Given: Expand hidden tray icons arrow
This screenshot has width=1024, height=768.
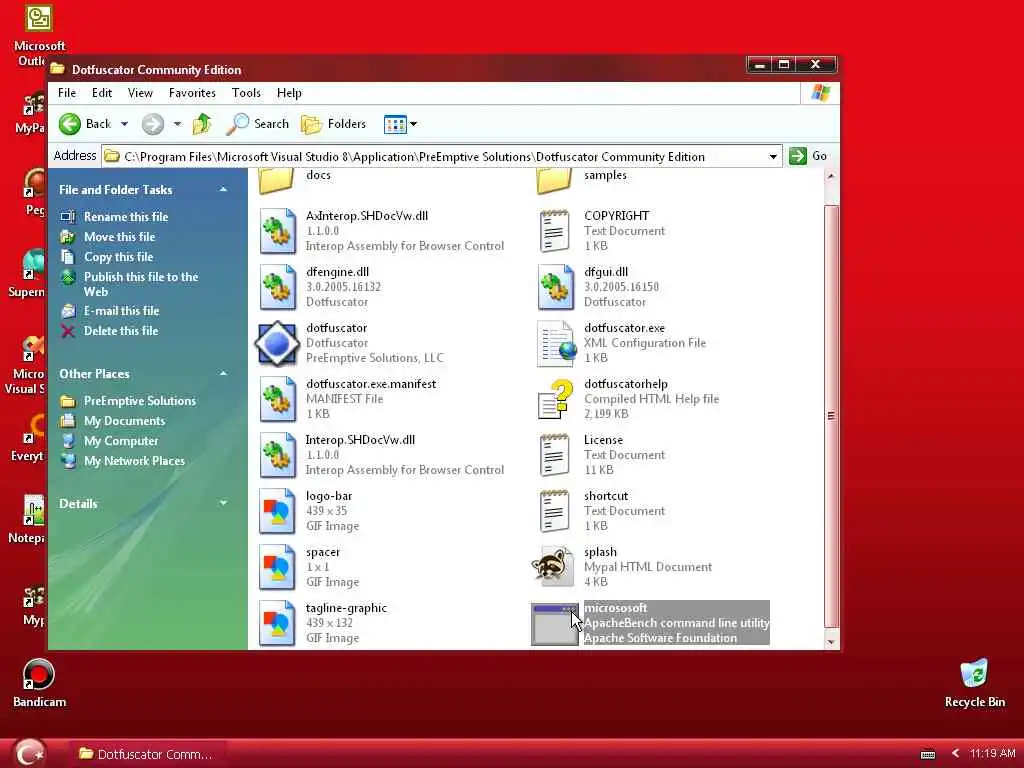Looking at the screenshot, I should (955, 754).
